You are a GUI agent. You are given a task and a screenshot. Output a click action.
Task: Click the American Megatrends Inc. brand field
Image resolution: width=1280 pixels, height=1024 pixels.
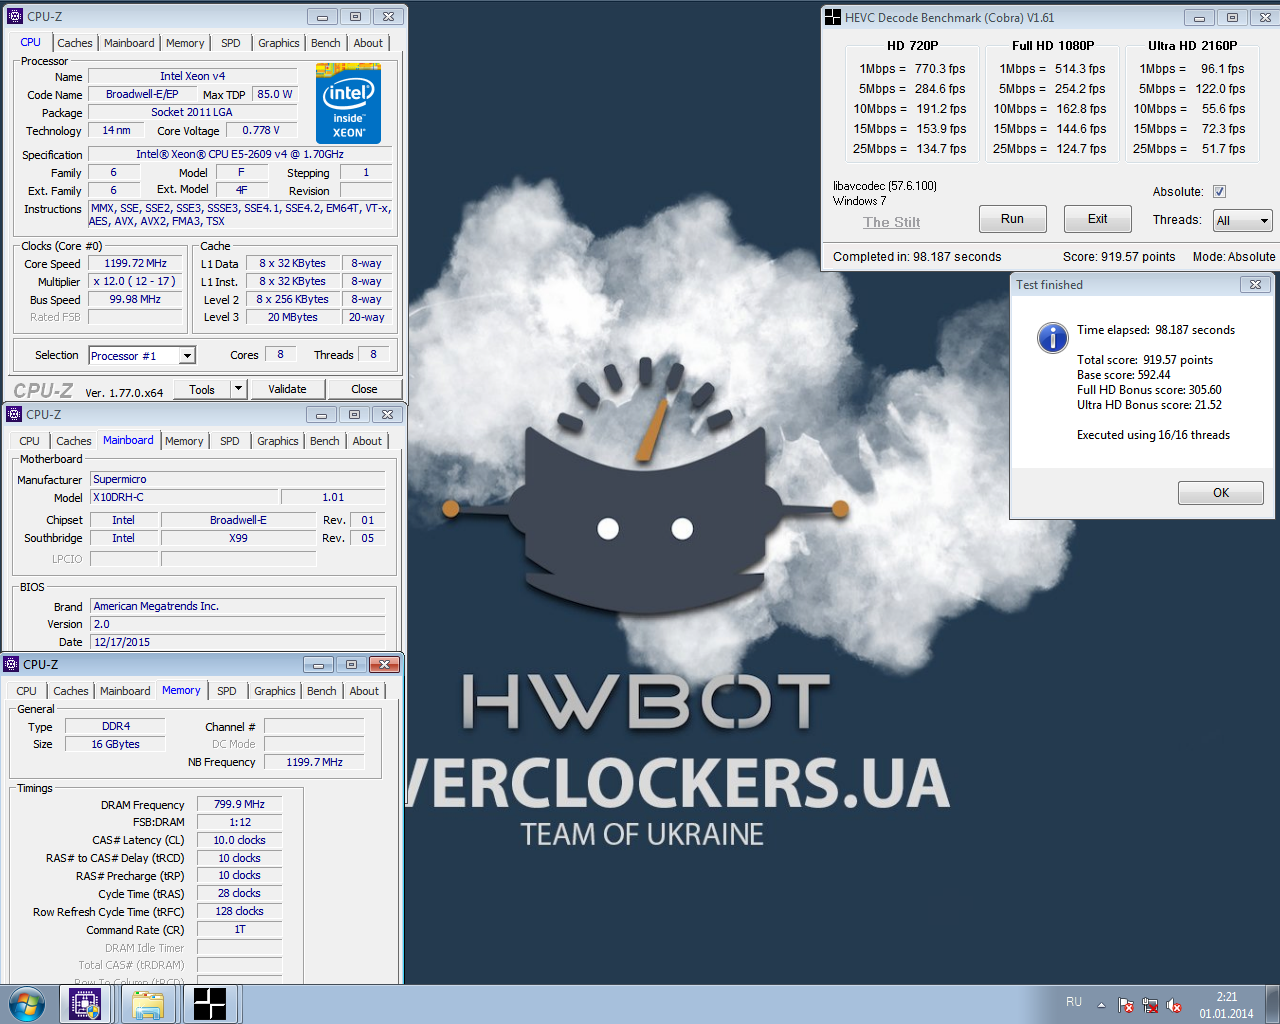[x=237, y=606]
